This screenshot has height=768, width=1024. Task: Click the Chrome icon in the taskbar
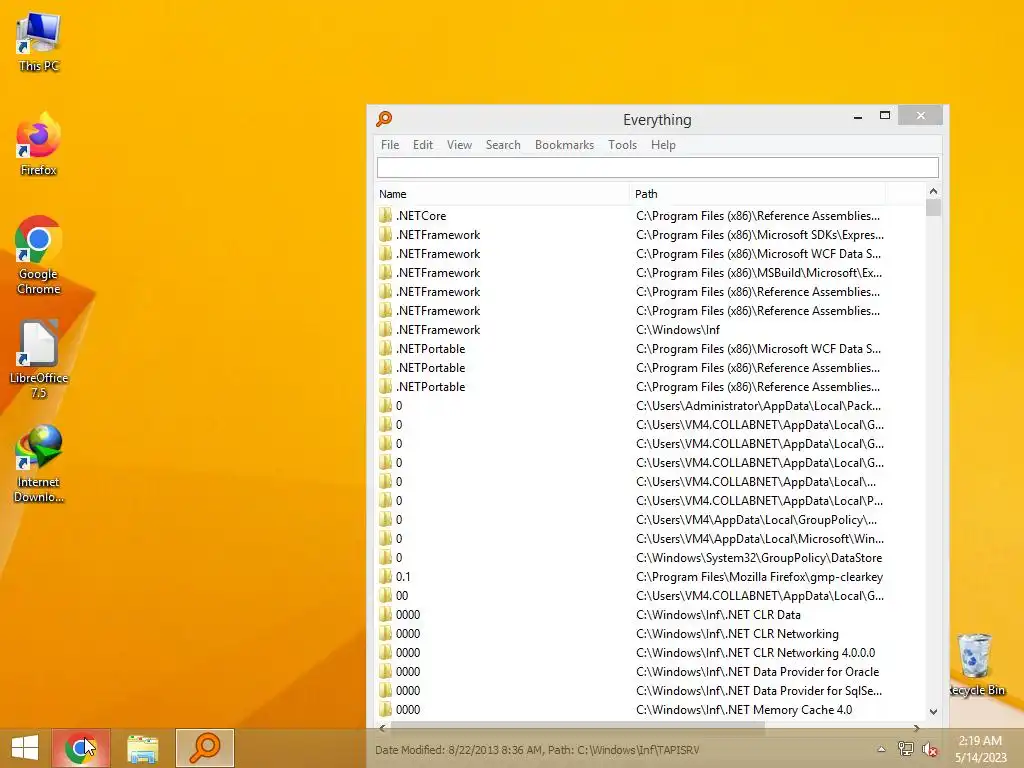[x=81, y=748]
